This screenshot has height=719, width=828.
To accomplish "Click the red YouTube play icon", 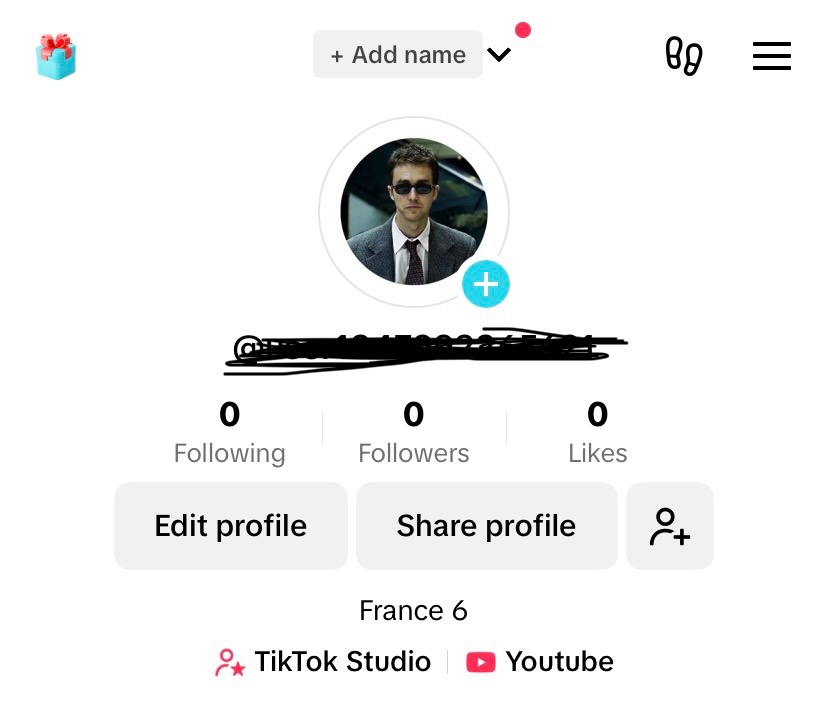I will tap(481, 662).
